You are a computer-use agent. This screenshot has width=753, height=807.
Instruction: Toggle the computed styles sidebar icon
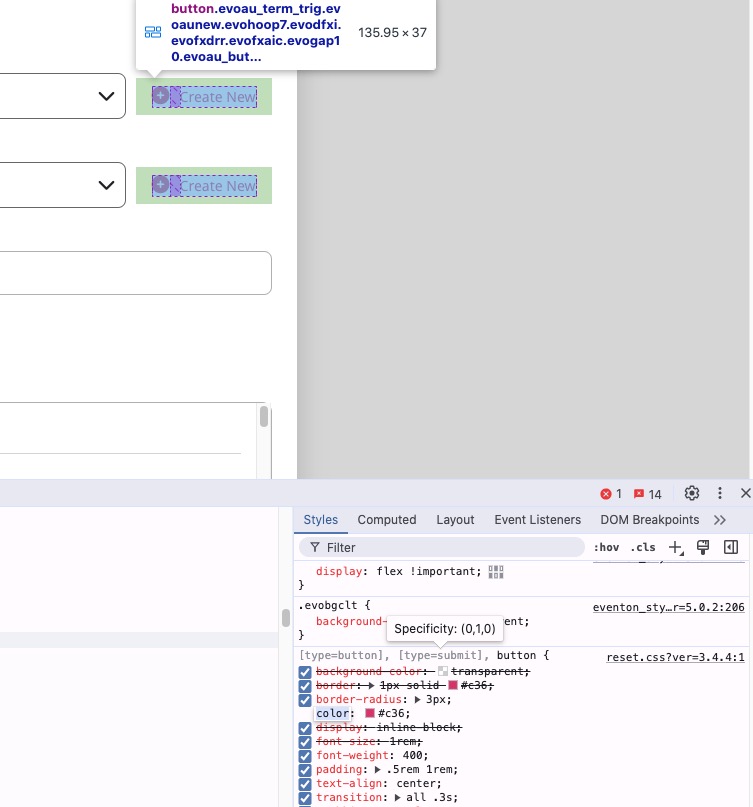coord(731,547)
